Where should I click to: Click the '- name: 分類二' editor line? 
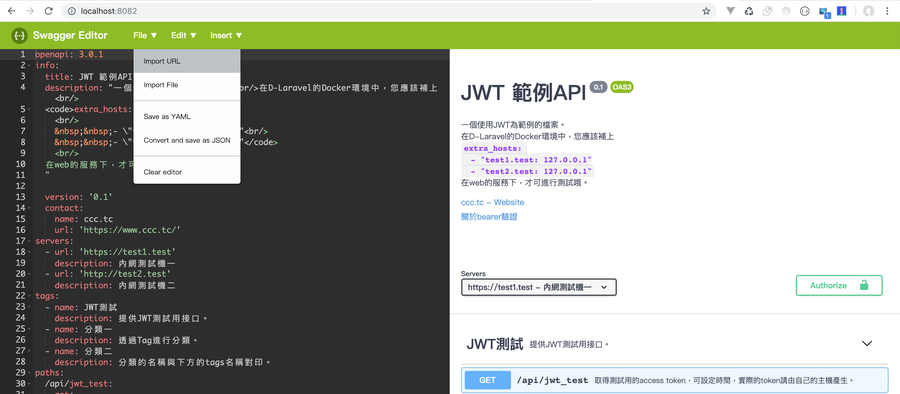point(79,350)
